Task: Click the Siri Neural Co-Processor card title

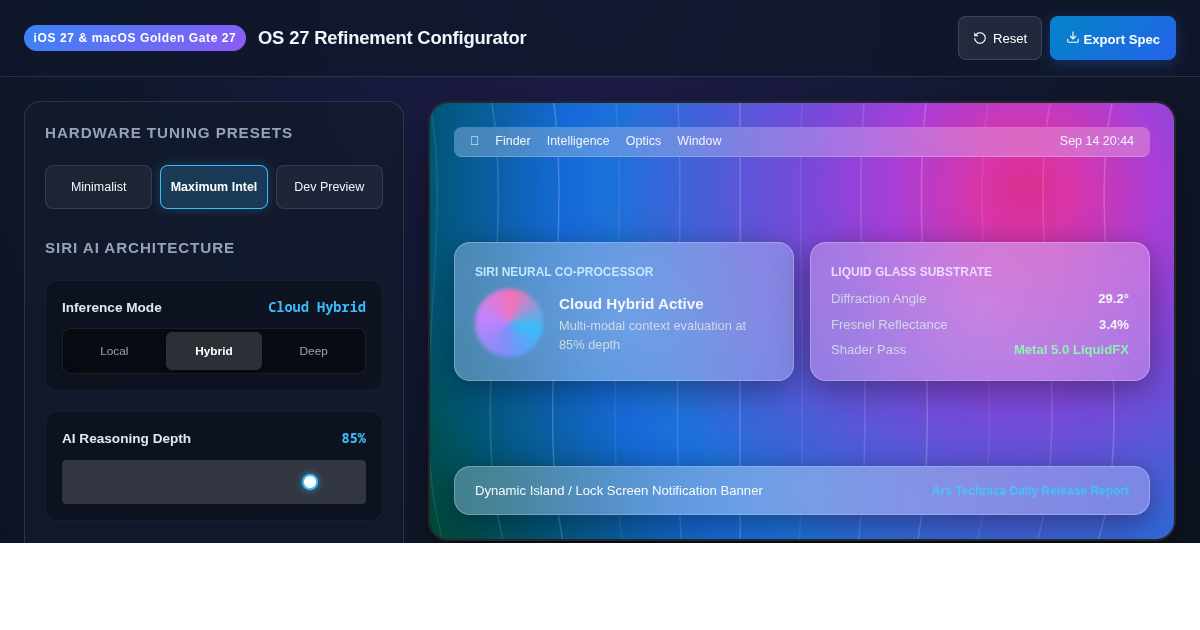Action: point(564,272)
